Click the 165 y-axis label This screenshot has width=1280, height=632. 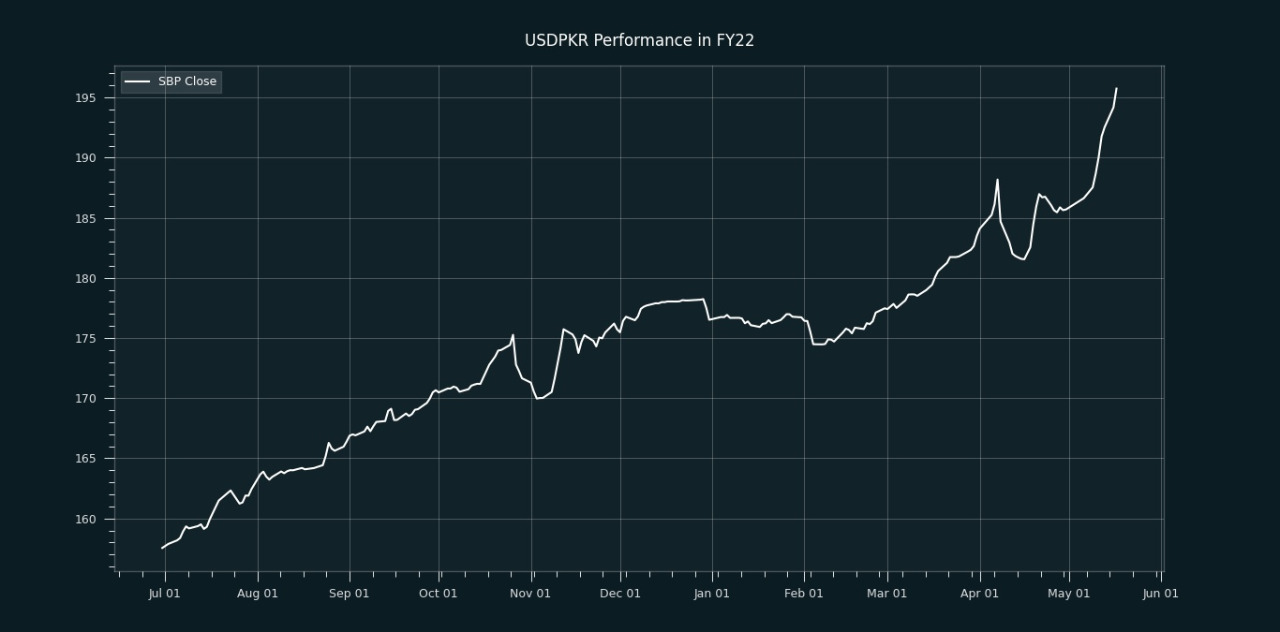click(86, 459)
